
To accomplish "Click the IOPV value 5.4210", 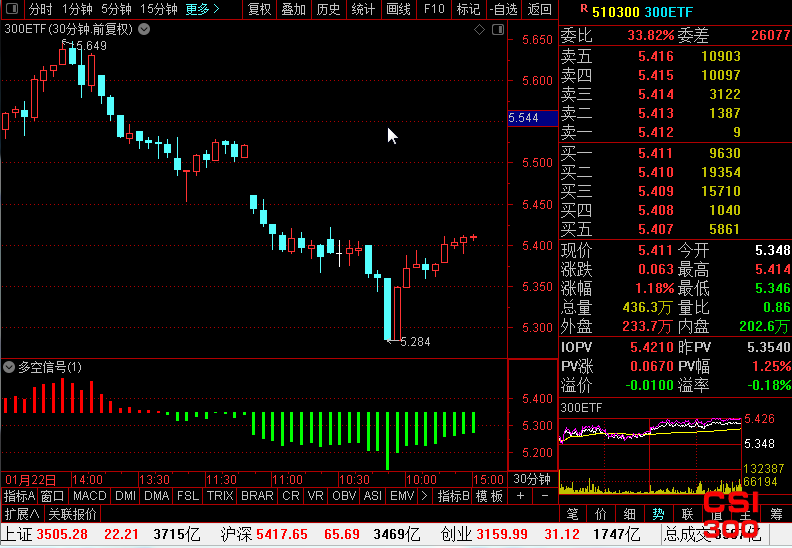I will 652,347.
